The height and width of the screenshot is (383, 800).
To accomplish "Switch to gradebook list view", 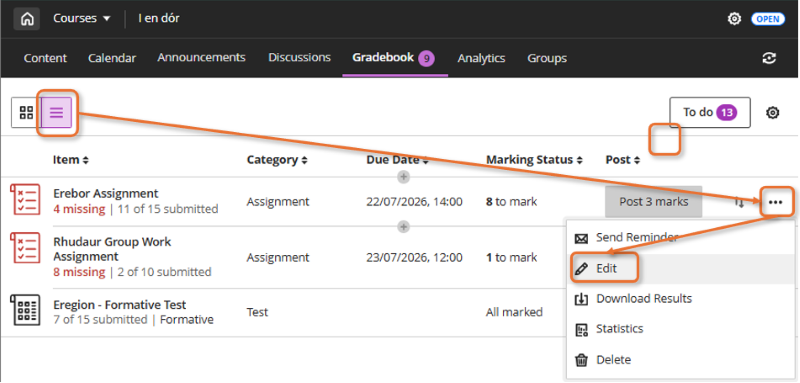I will pos(56,112).
